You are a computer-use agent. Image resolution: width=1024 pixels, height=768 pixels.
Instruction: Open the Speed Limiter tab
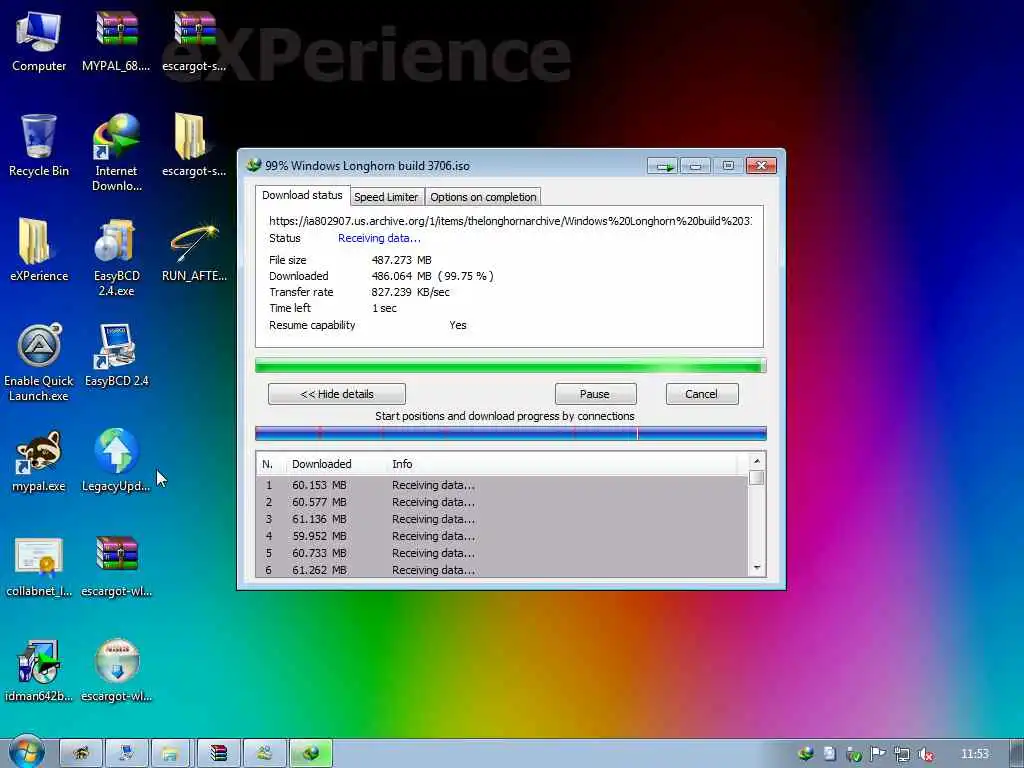click(x=386, y=197)
